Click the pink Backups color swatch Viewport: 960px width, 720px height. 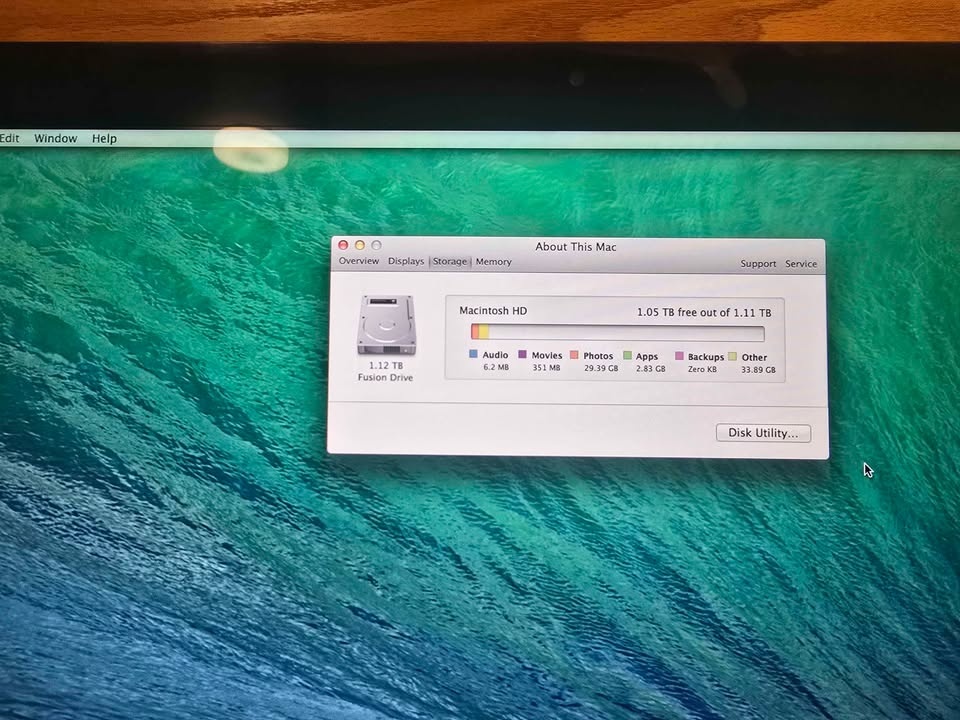pyautogui.click(x=679, y=356)
